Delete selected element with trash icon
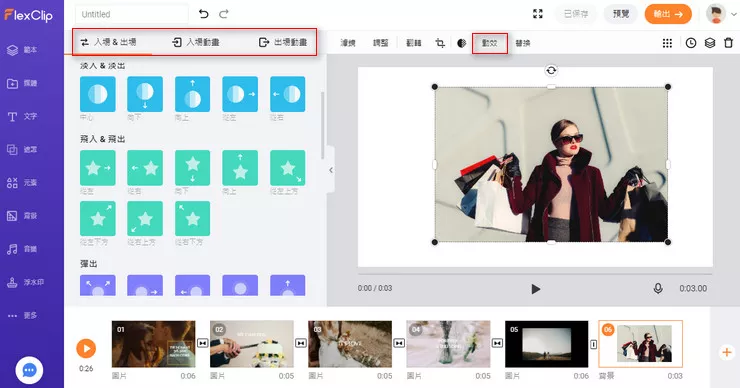 pyautogui.click(x=729, y=43)
